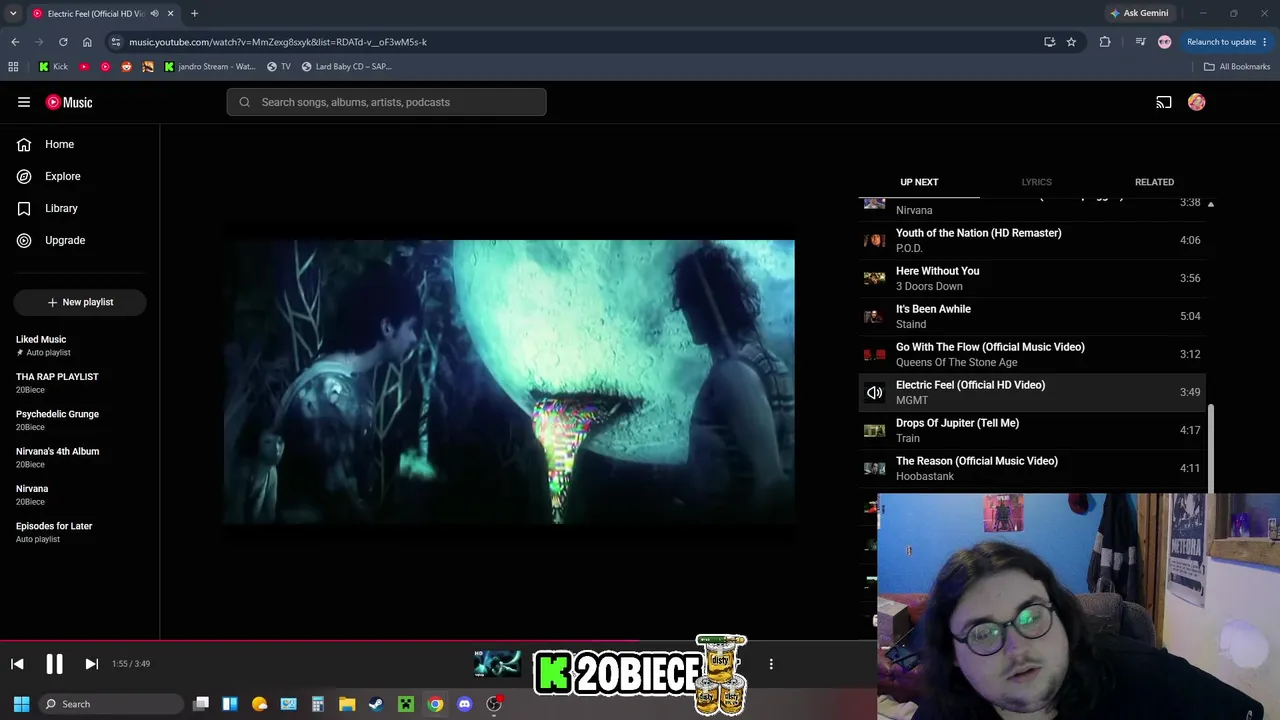Image resolution: width=1280 pixels, height=720 pixels.
Task: Mute the Electric Feel browser tab
Action: coord(154,14)
